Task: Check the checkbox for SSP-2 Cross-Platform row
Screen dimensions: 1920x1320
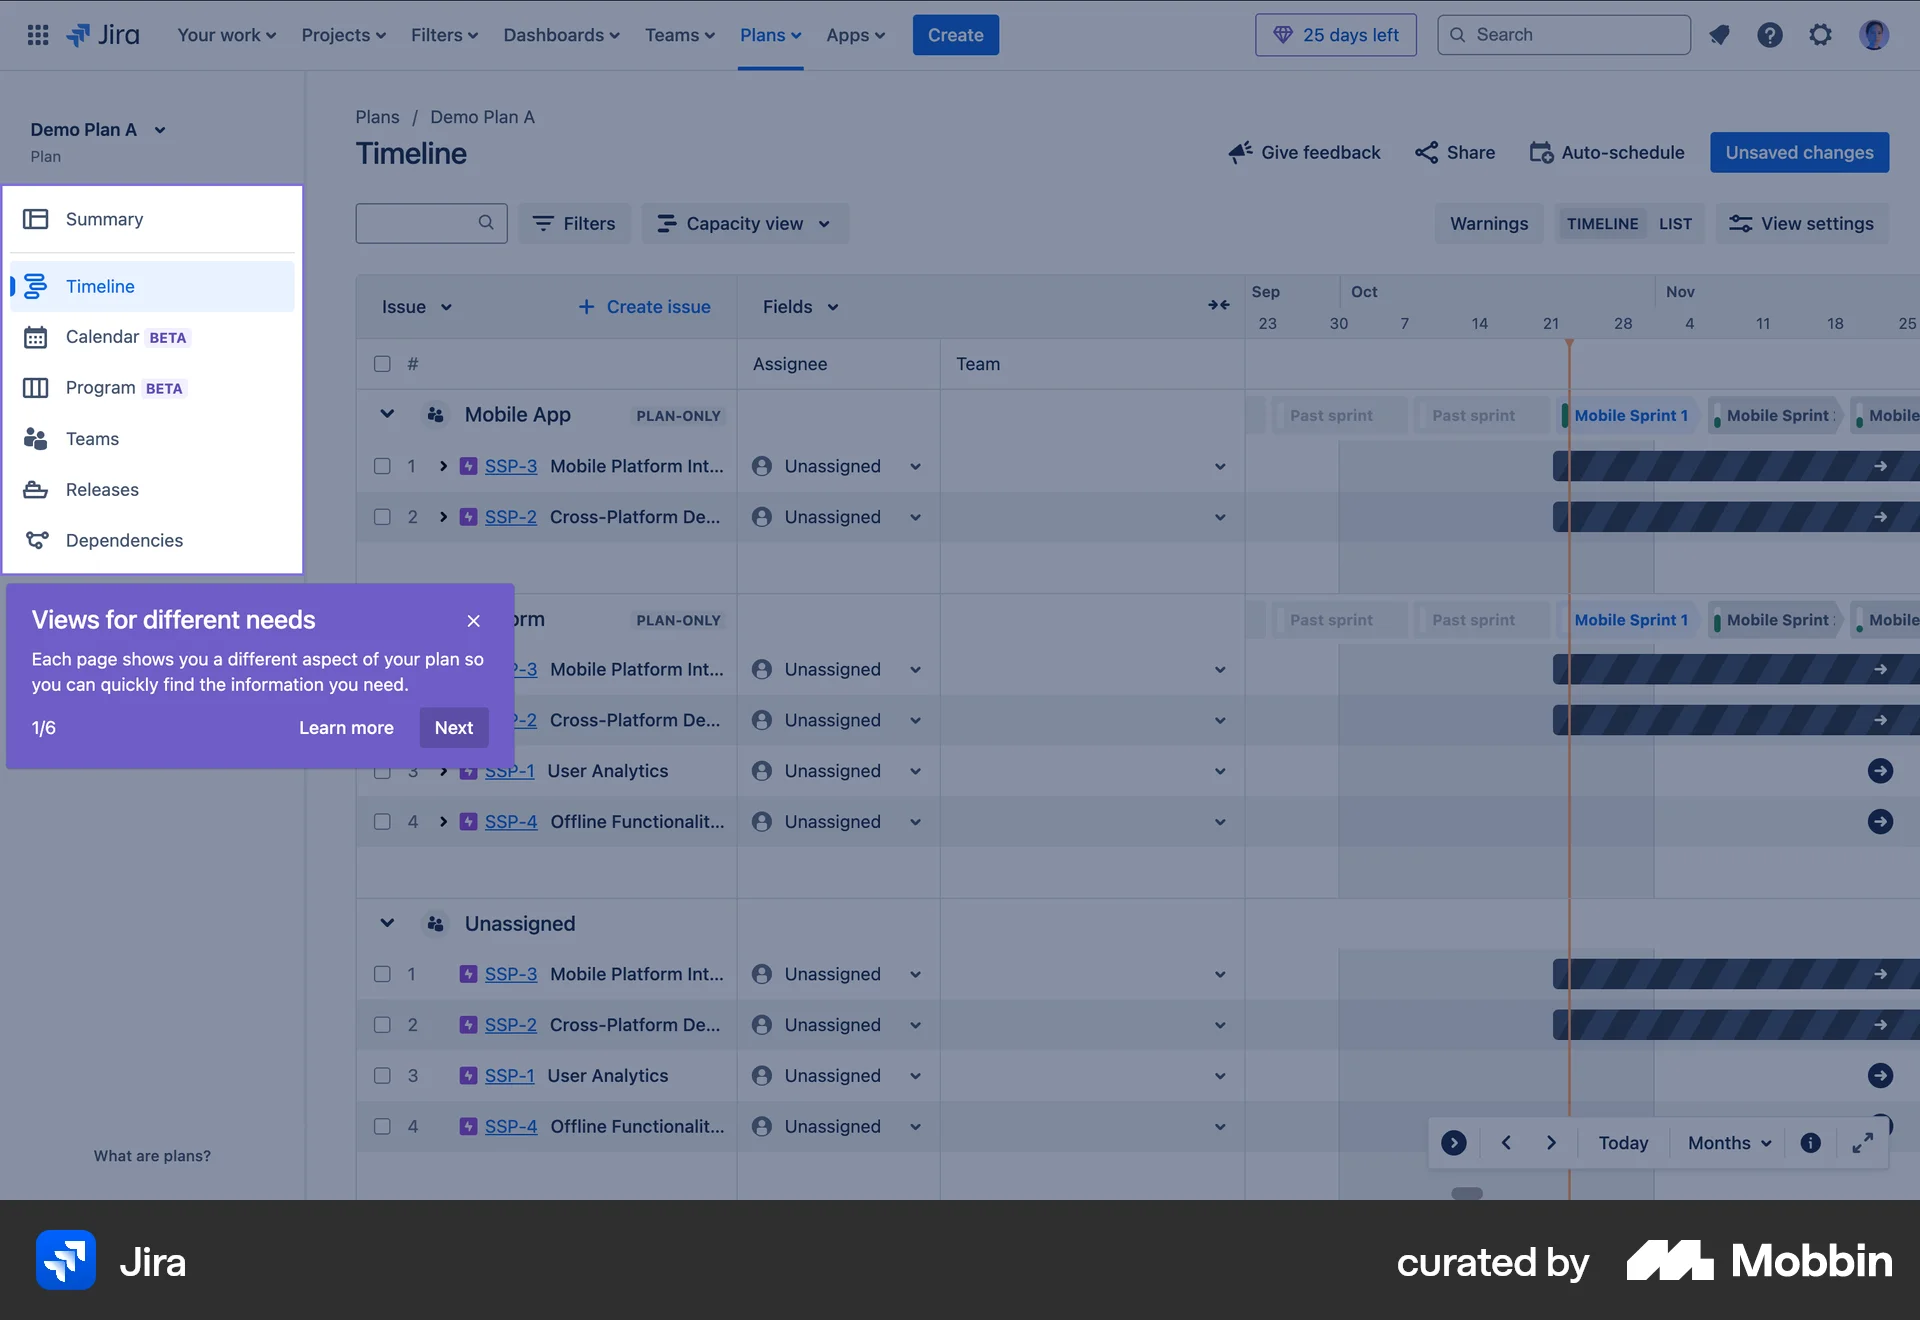Action: [381, 517]
